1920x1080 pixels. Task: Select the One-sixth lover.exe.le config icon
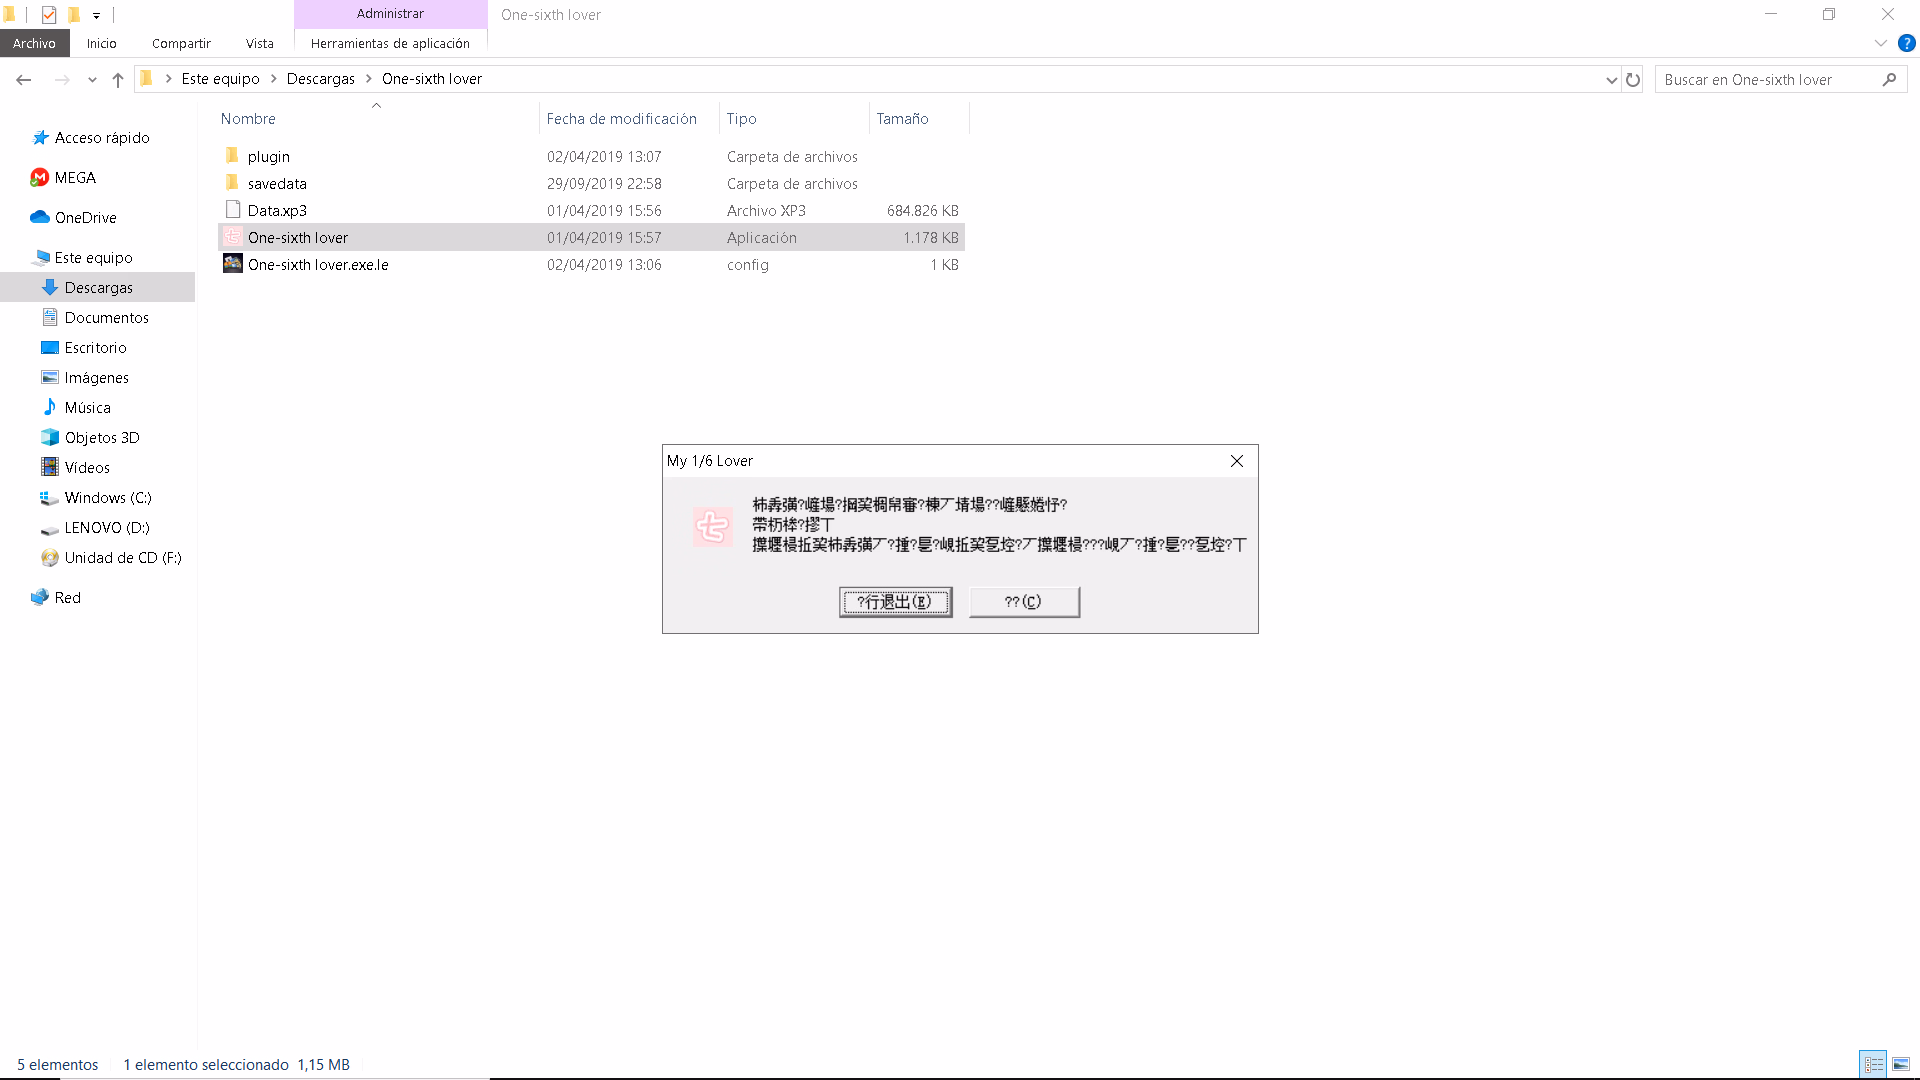[x=232, y=264]
